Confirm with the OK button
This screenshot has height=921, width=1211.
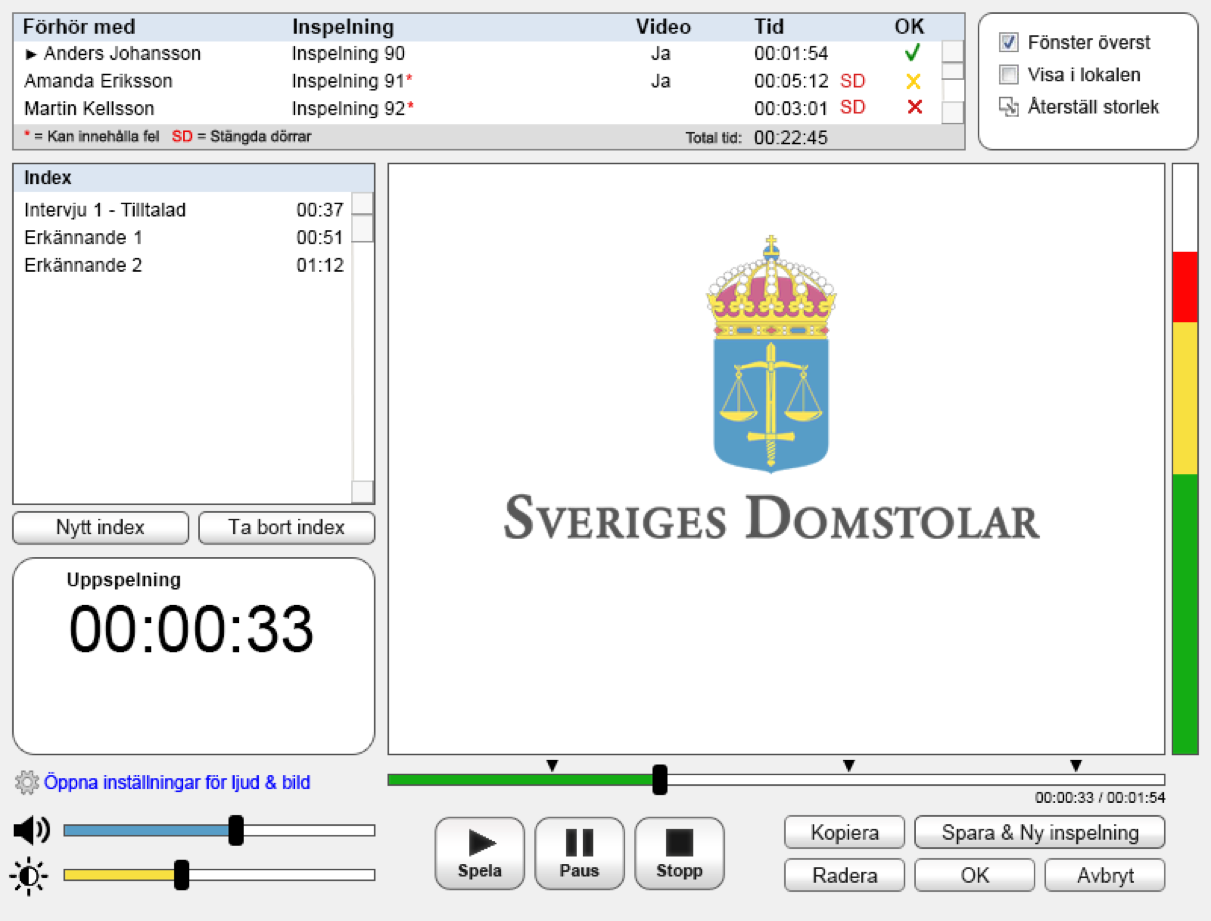coord(975,875)
